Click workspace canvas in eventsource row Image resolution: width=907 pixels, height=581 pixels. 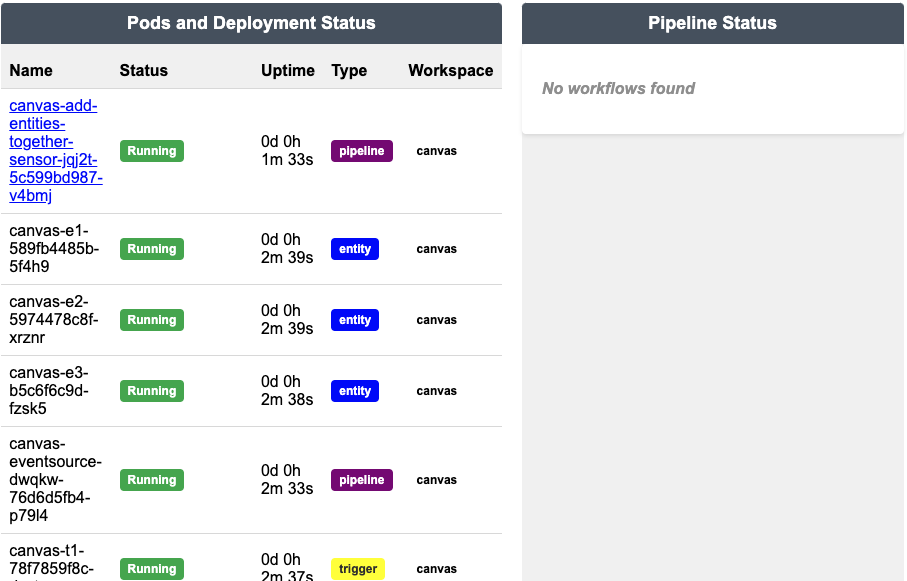(x=437, y=480)
